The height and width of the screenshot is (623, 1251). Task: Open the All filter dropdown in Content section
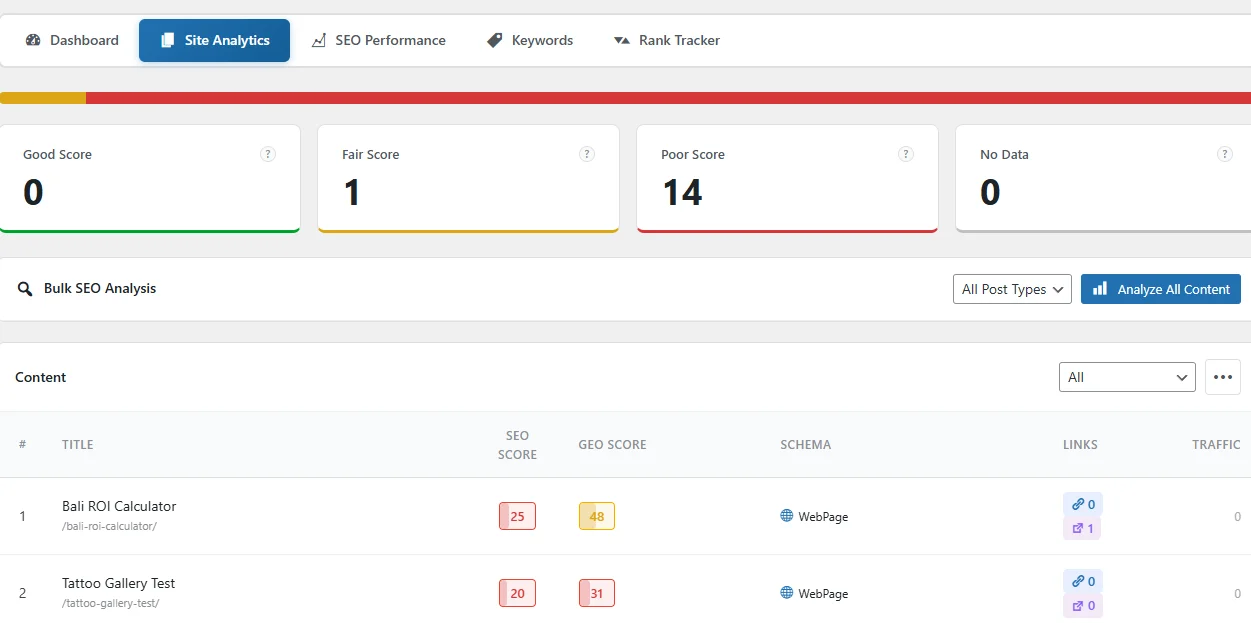1127,377
